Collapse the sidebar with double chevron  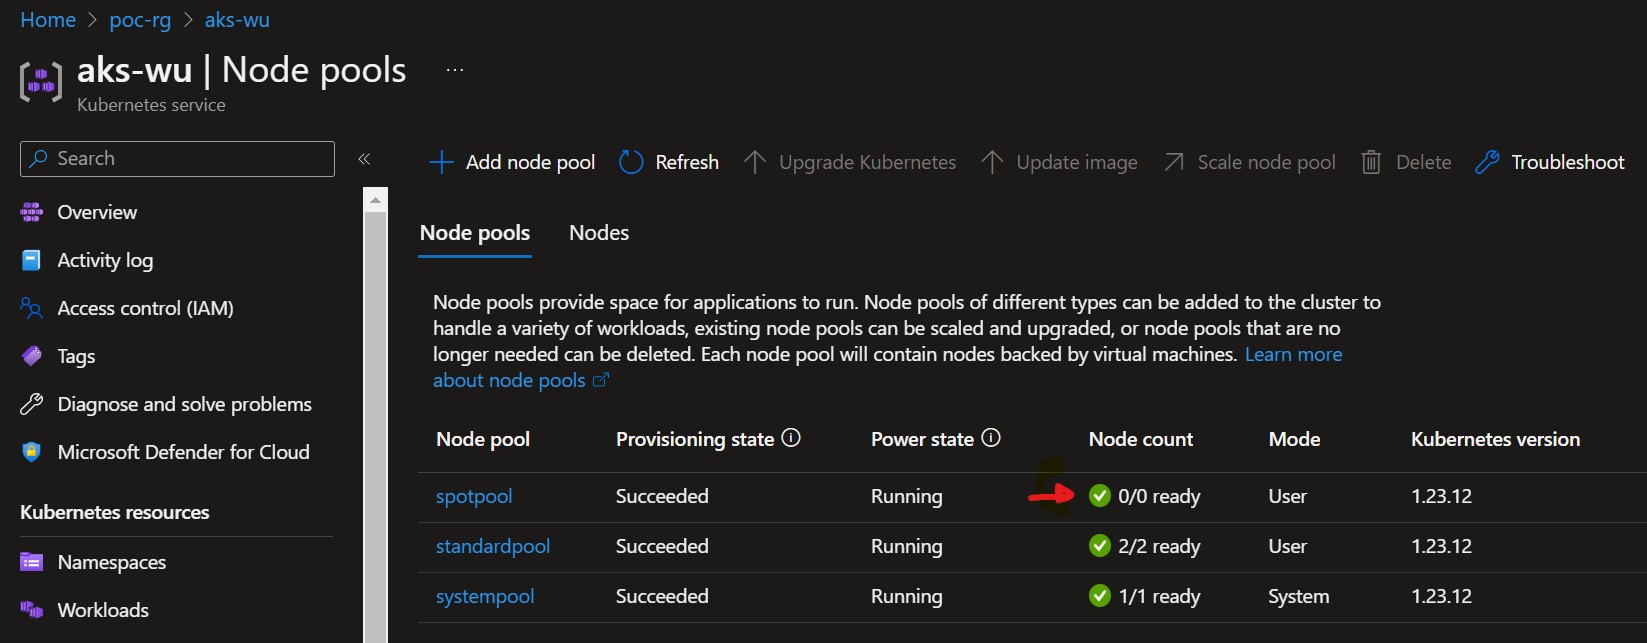tap(364, 159)
